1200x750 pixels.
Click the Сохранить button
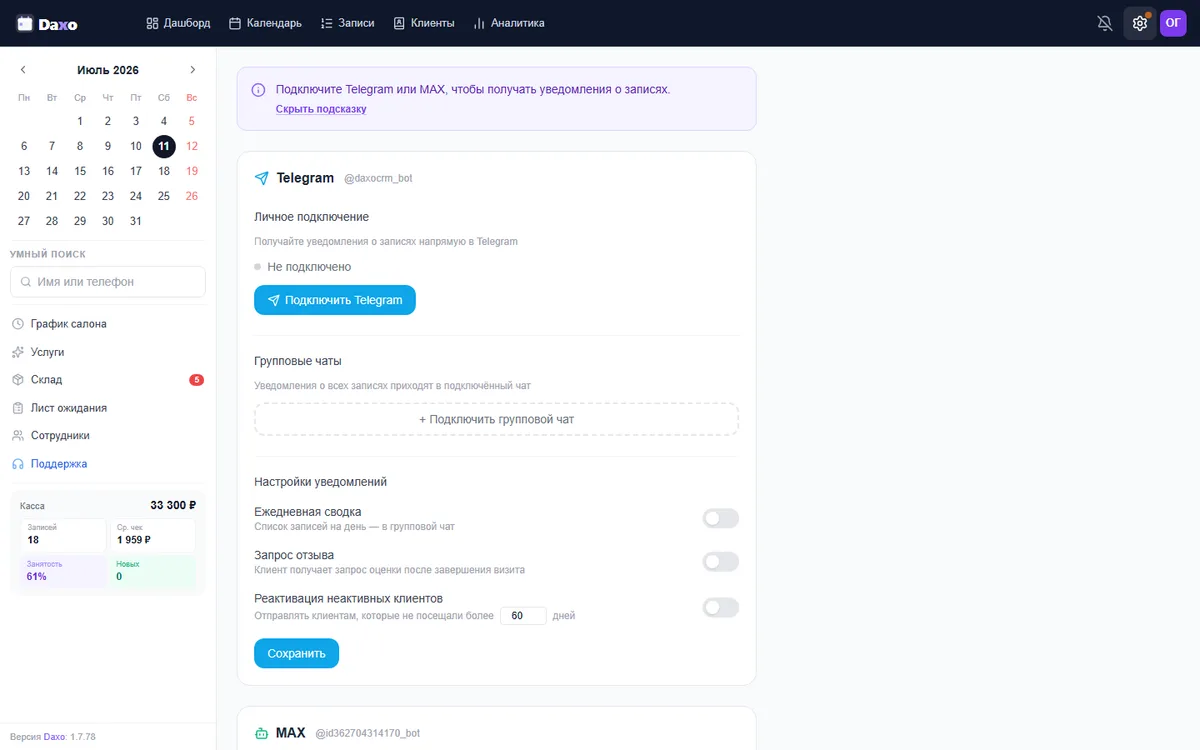[297, 653]
